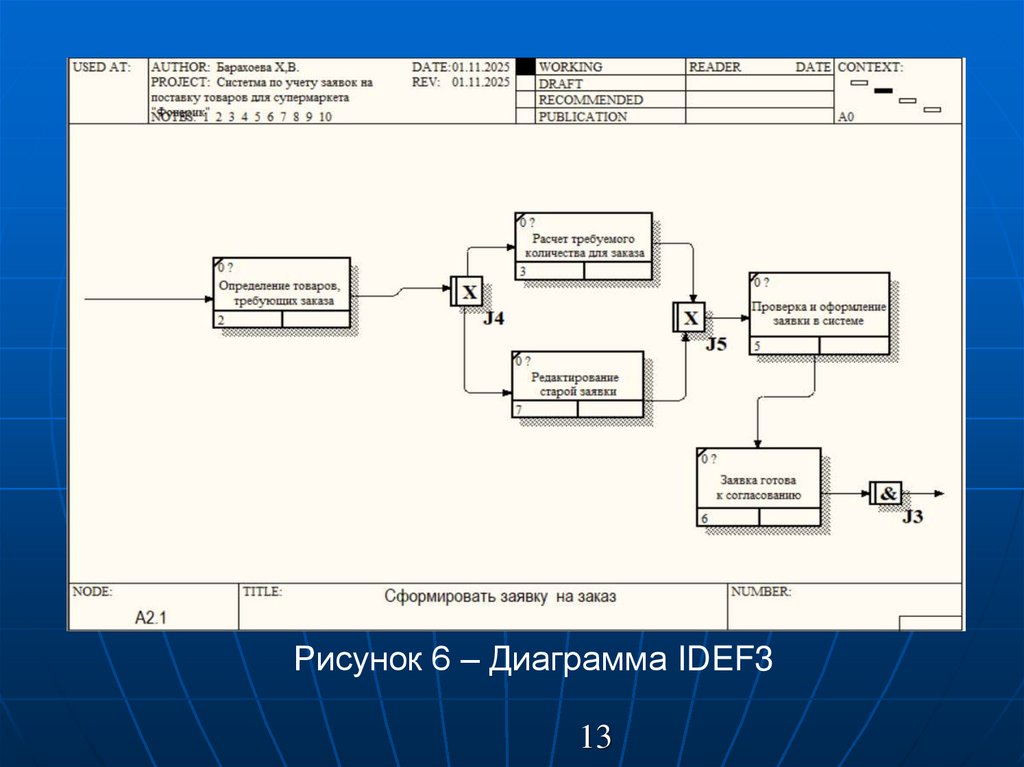The width and height of the screenshot is (1024, 767).
Task: Click the 'J5' junction label
Action: point(716,344)
